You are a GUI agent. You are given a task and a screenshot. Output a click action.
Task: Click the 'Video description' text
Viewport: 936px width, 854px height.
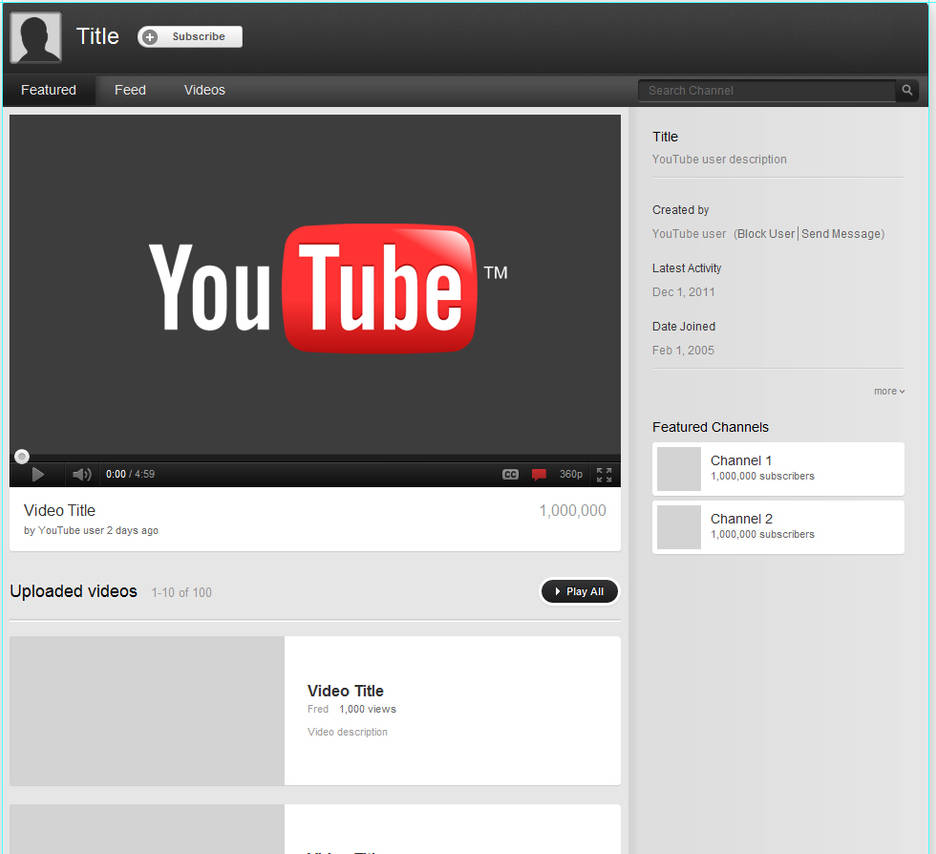[347, 732]
